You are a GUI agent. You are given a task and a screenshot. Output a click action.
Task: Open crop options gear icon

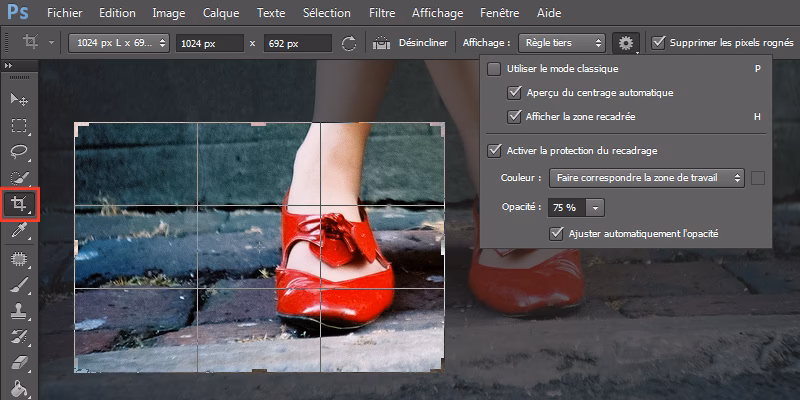[x=626, y=43]
